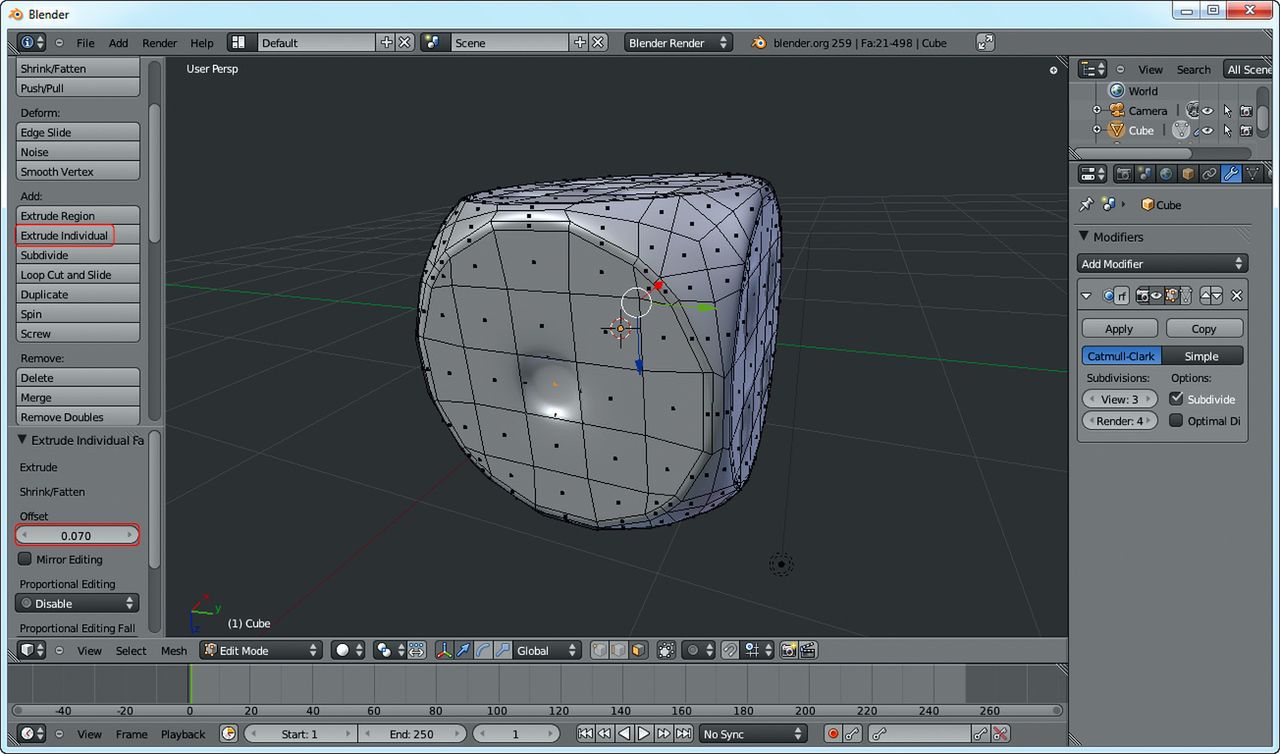Toggle limit selection to visible
The height and width of the screenshot is (754, 1280).
(667, 650)
